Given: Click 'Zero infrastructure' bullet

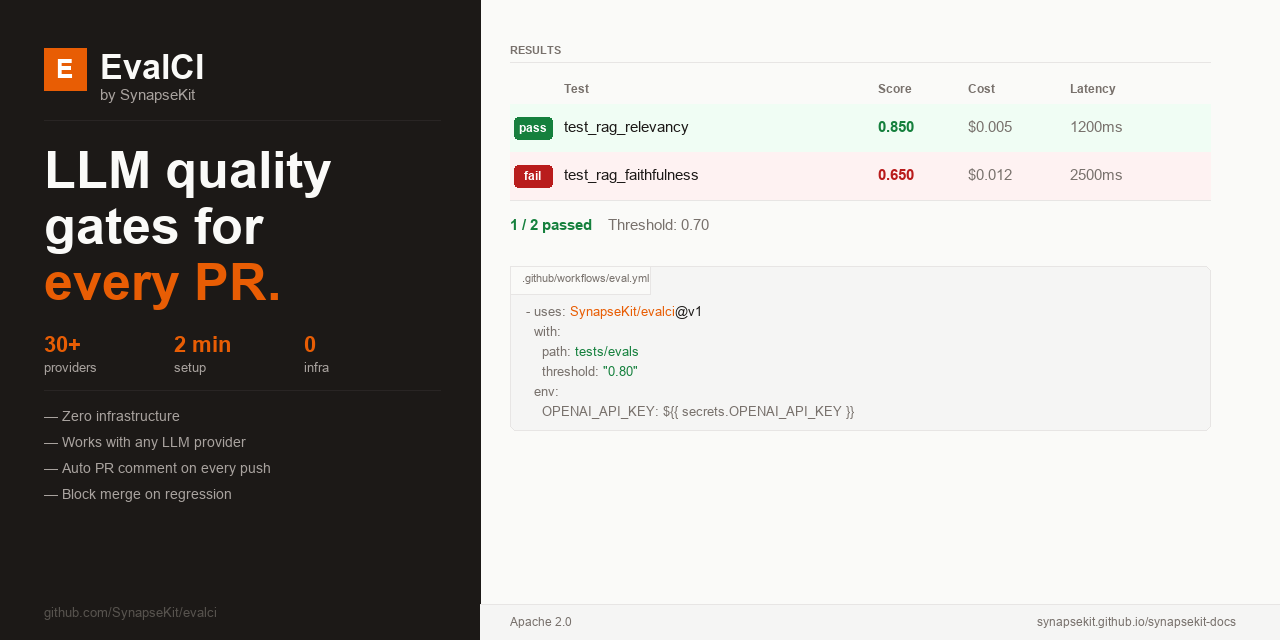Looking at the screenshot, I should coord(112,417).
